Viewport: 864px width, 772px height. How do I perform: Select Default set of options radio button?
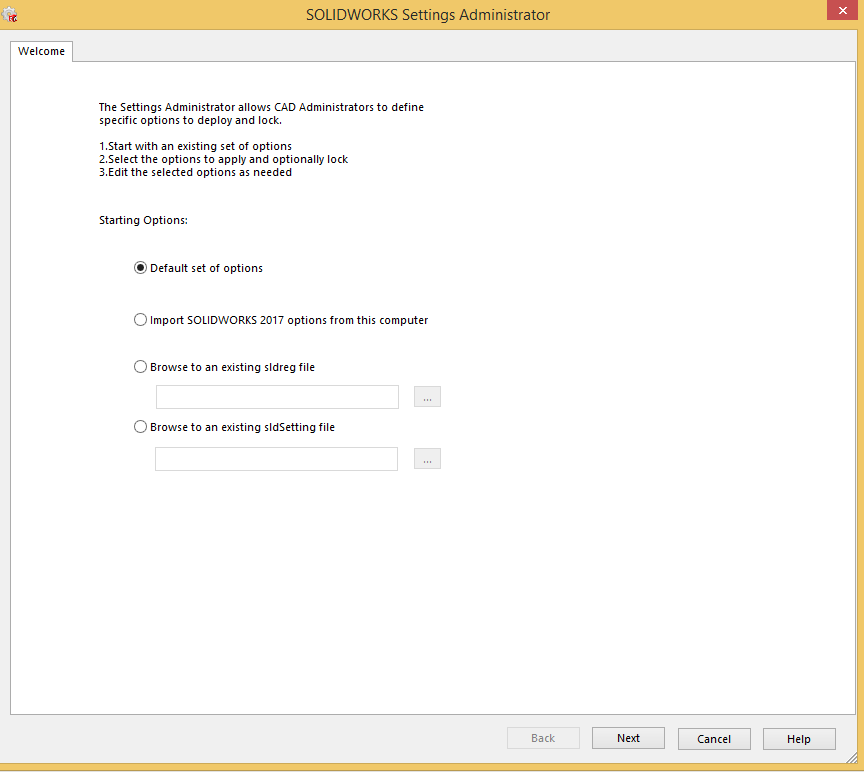pyautogui.click(x=141, y=268)
